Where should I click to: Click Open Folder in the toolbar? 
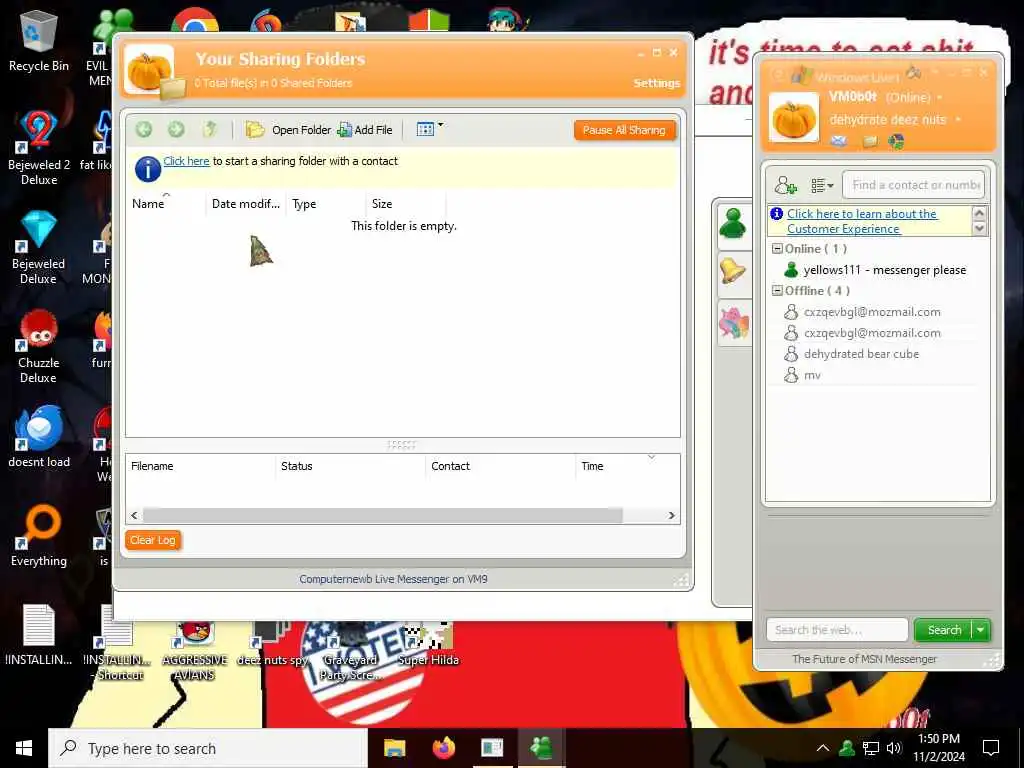pos(289,130)
